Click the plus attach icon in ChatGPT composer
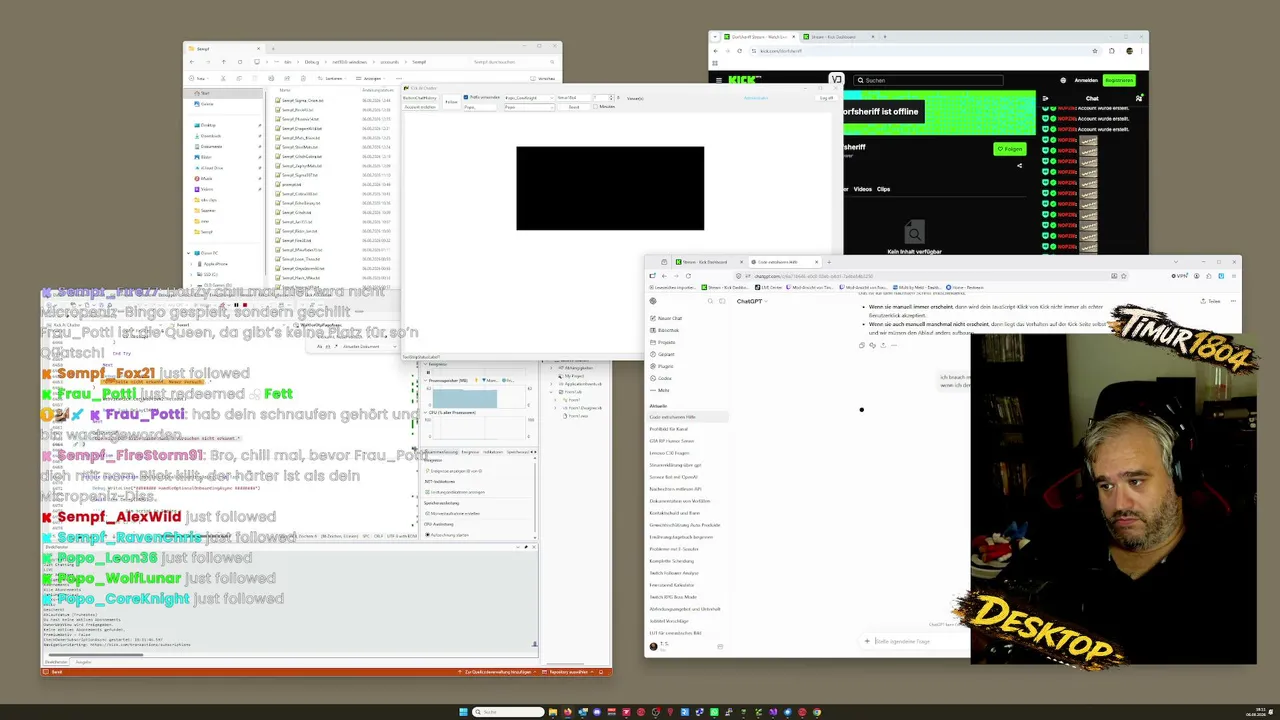 pos(867,641)
